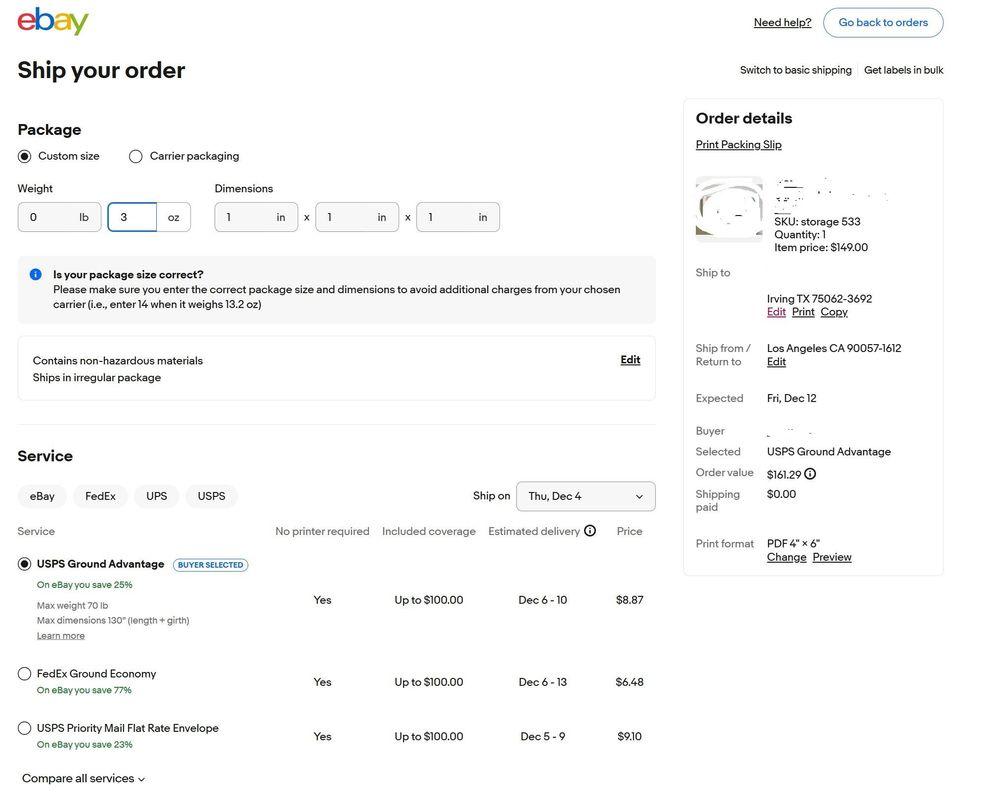The width and height of the screenshot is (999, 800).
Task: Click the Fri, Dec 12 expected date
Action: tap(791, 398)
